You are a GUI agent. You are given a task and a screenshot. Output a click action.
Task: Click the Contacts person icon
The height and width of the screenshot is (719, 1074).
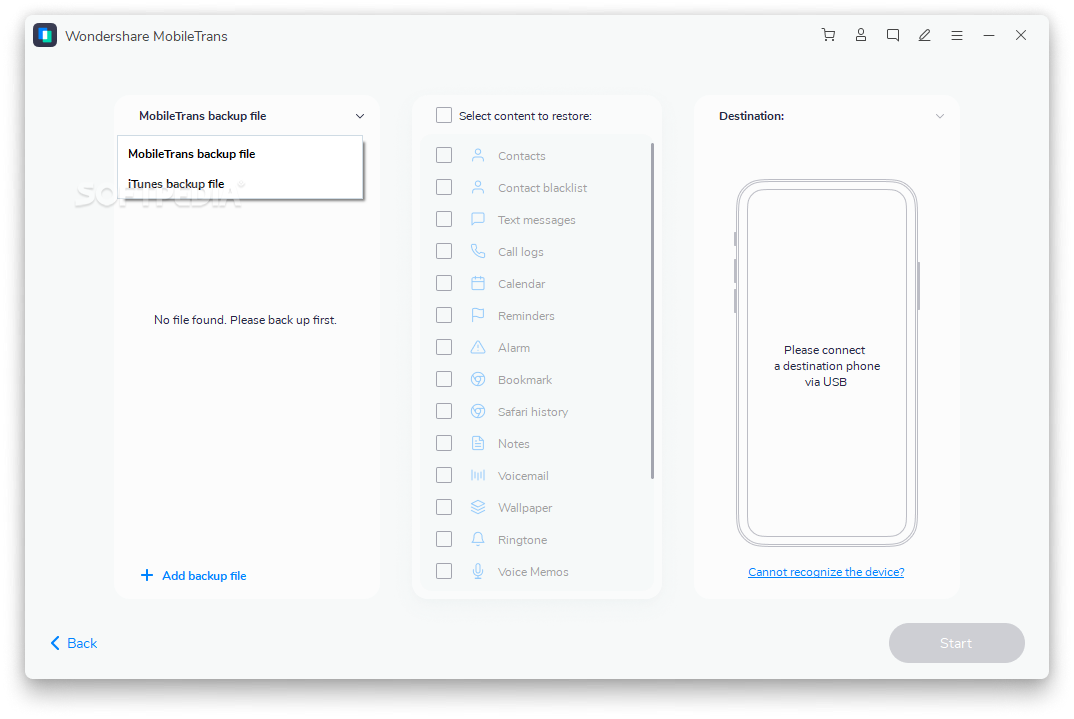pyautogui.click(x=478, y=155)
